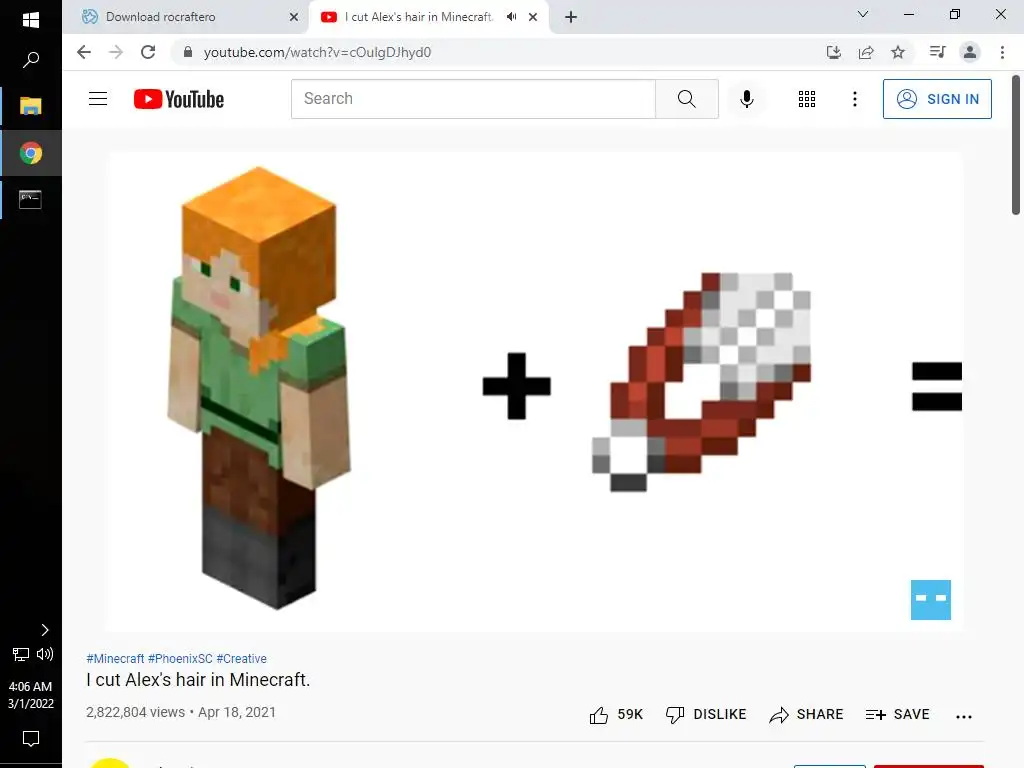Open the YouTube apps grid
1024x768 pixels.
click(x=807, y=99)
